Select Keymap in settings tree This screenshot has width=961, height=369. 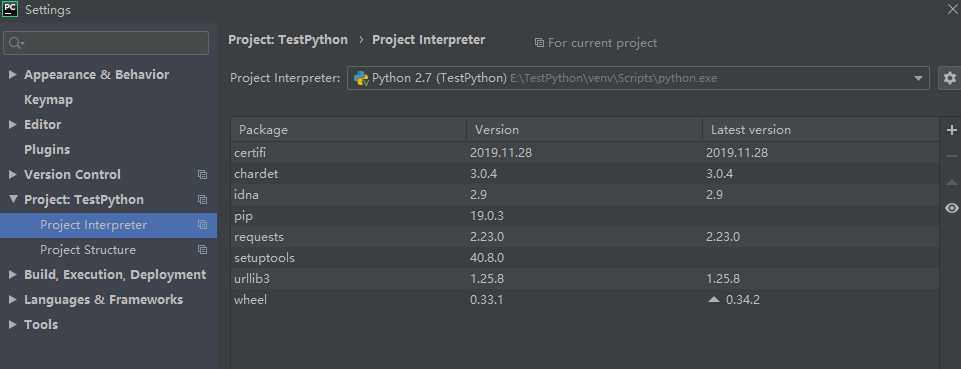click(x=48, y=100)
